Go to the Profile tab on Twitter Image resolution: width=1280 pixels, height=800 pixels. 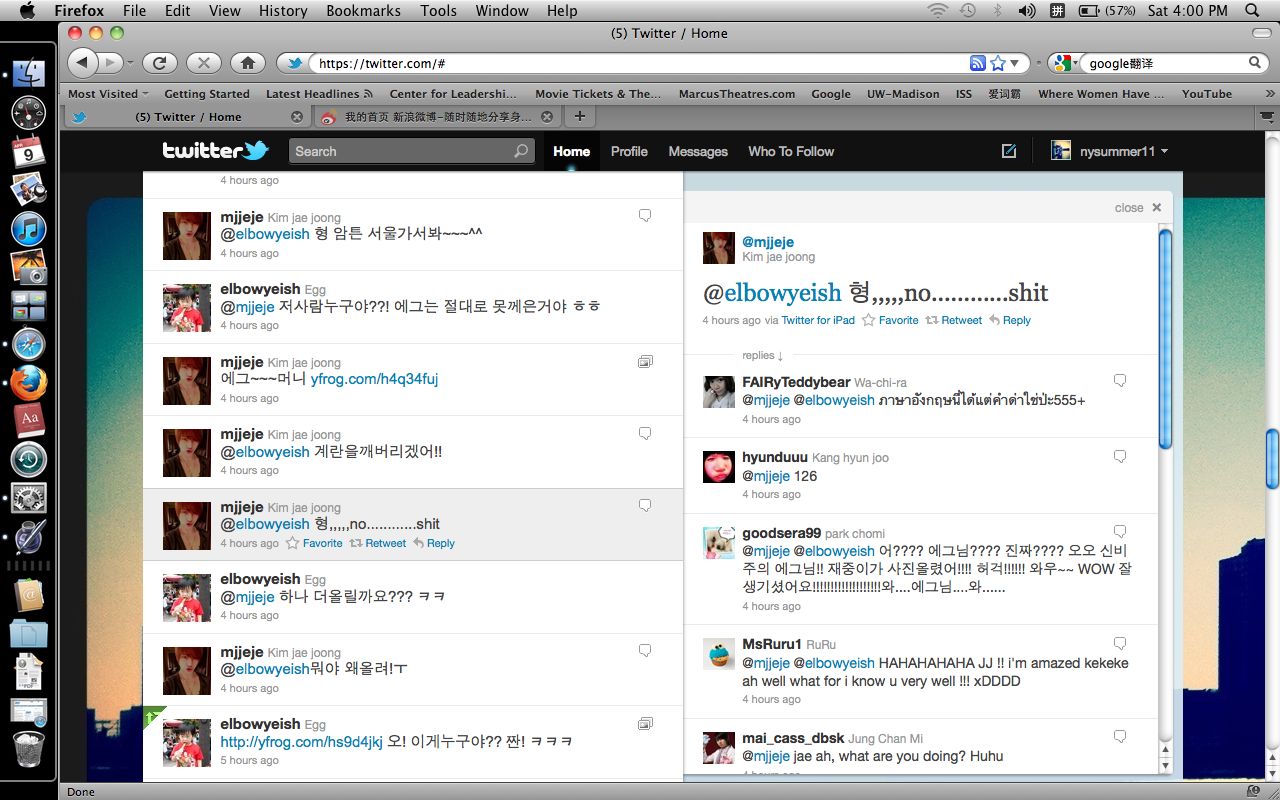[629, 151]
